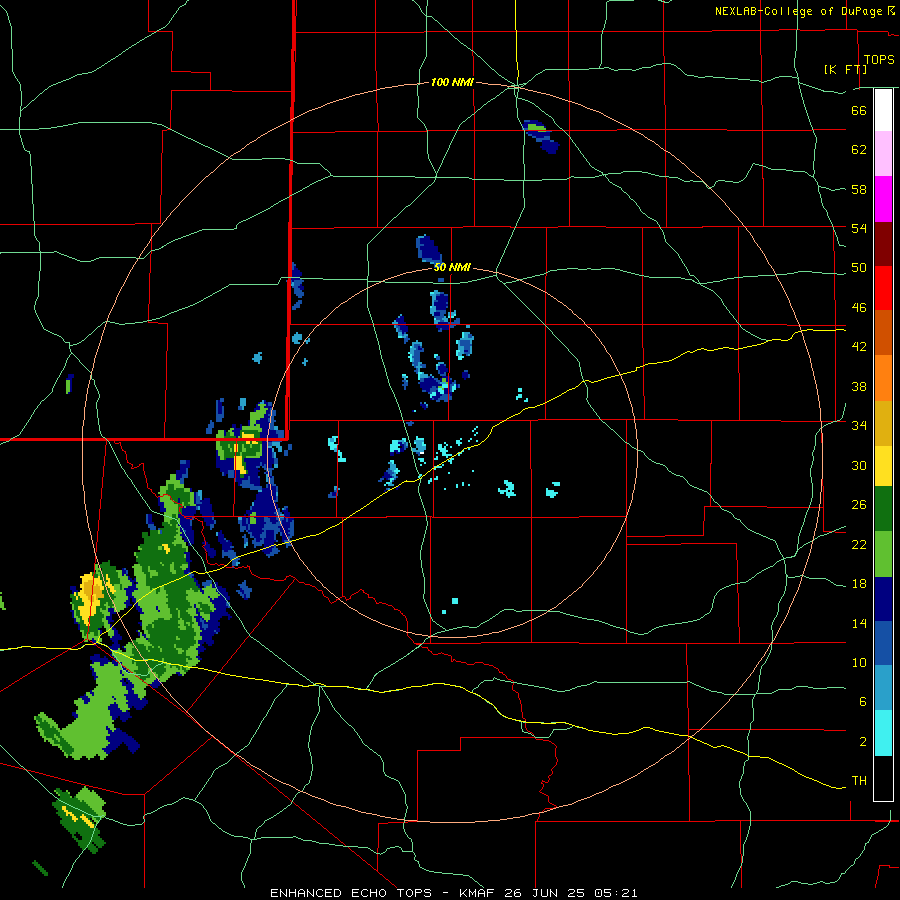Click the 30 legend value

tap(859, 465)
